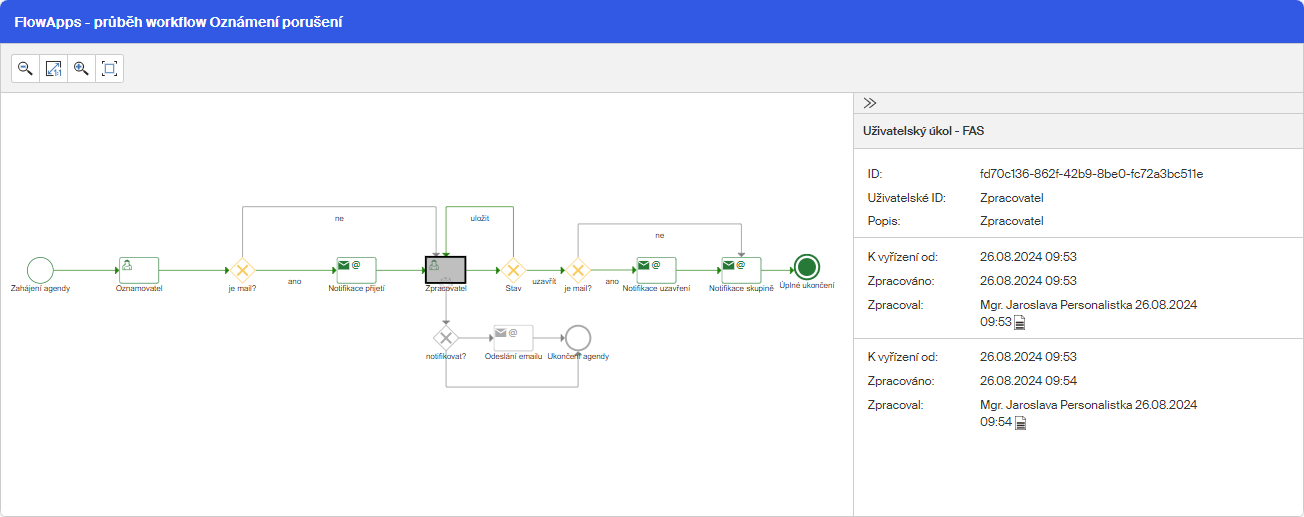Open document icon next to 09:54 entry
1304x517 pixels.
coord(1020,423)
